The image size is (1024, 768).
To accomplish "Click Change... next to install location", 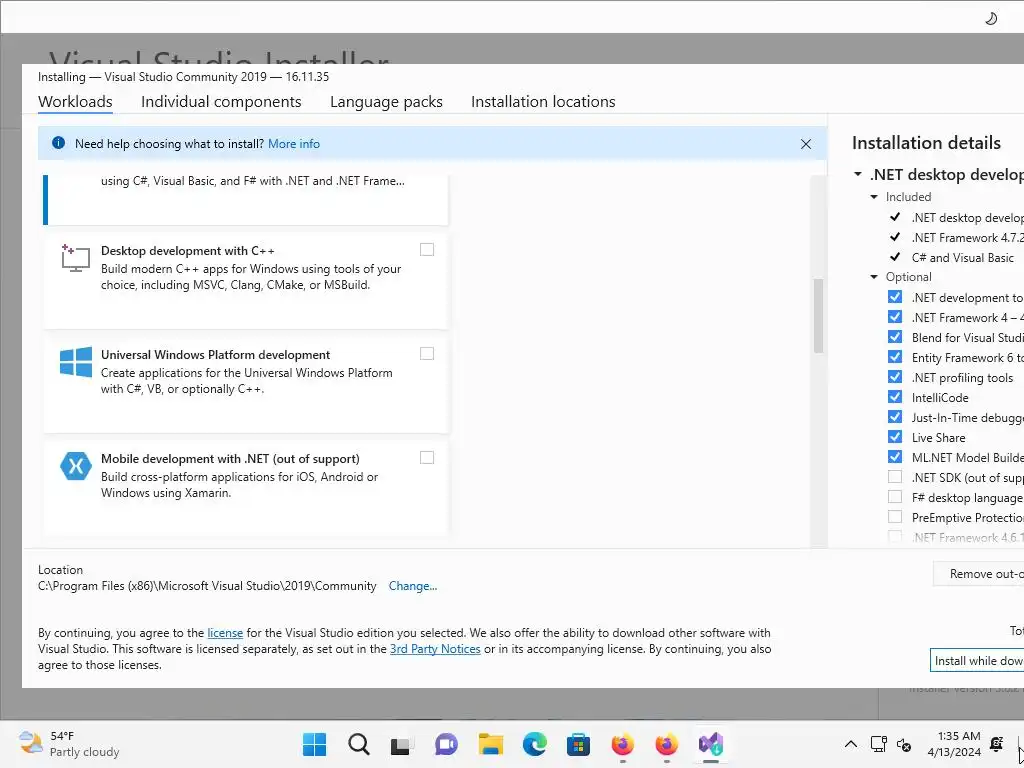I will 413,586.
